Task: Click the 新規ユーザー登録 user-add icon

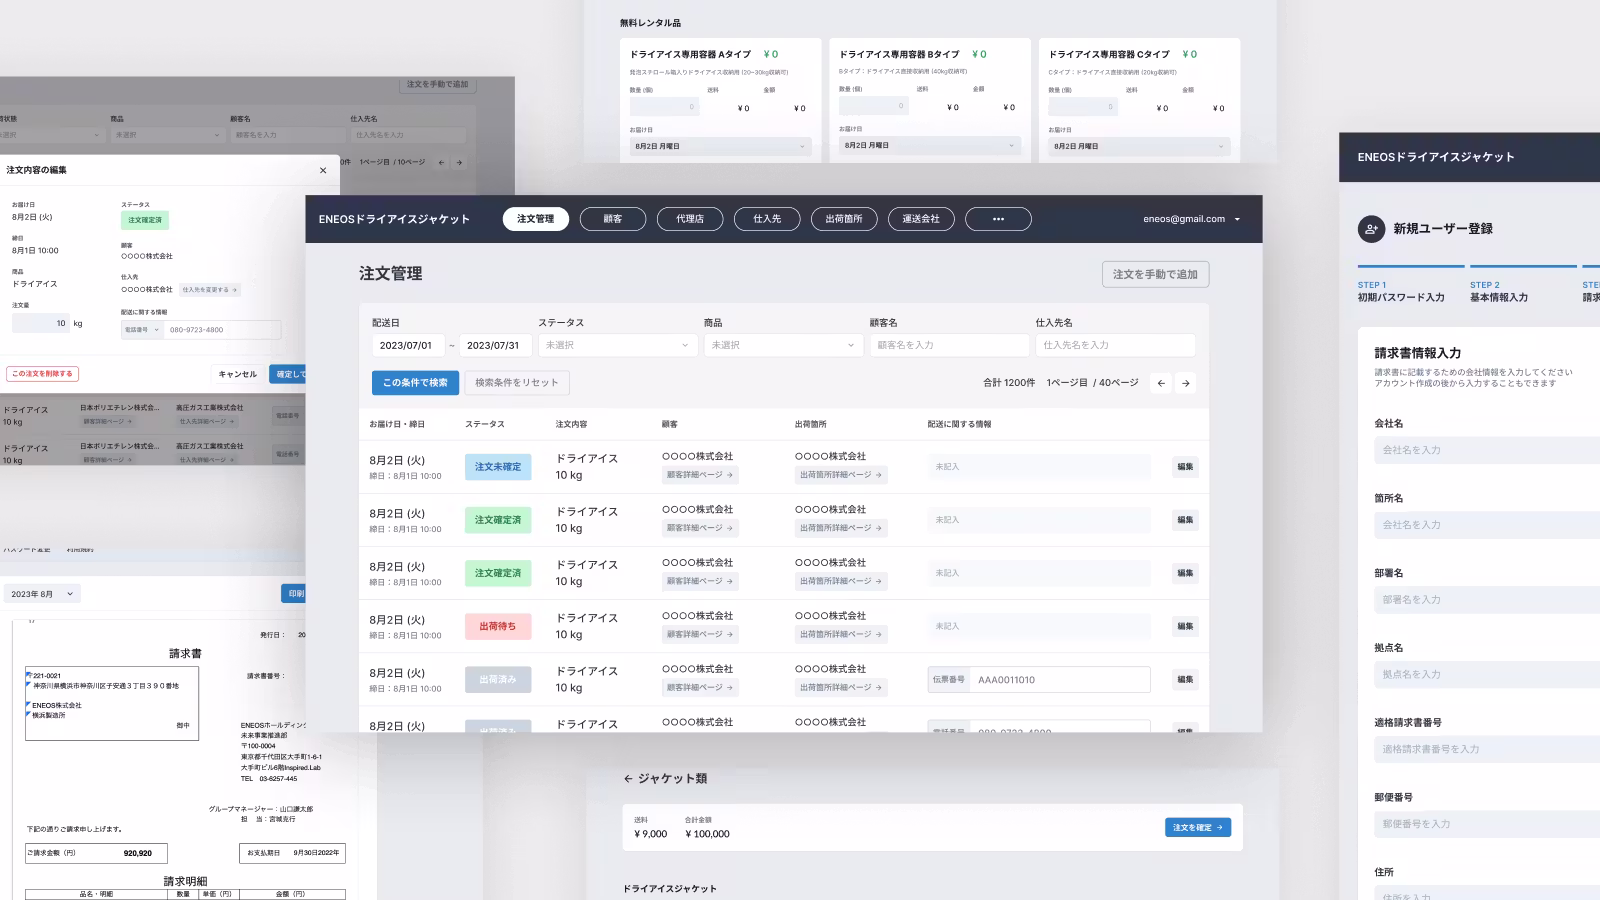Action: click(x=1371, y=229)
